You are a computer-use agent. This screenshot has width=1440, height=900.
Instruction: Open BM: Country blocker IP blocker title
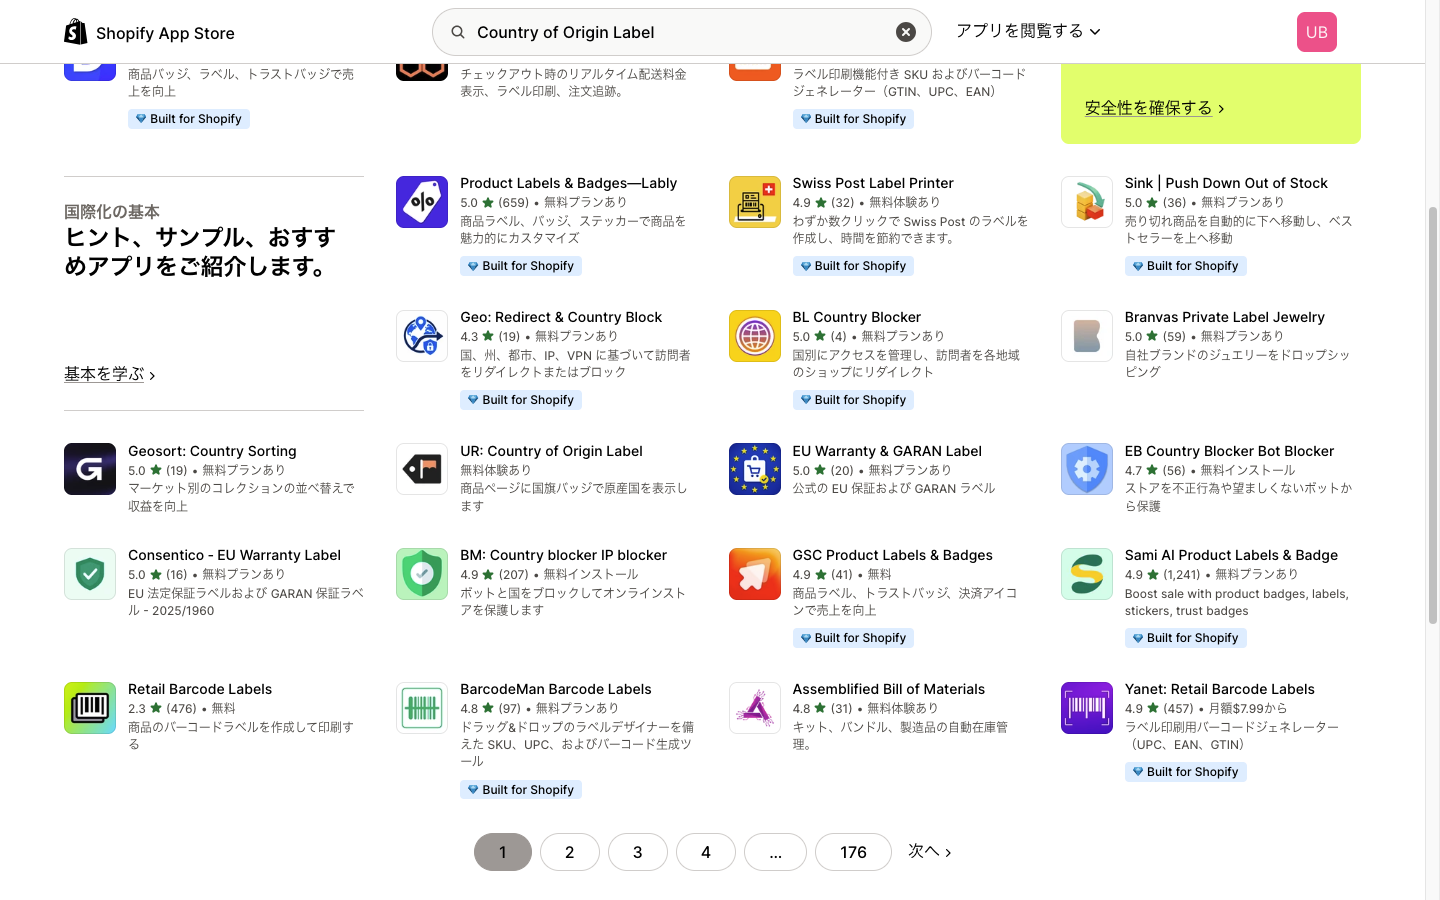563,555
